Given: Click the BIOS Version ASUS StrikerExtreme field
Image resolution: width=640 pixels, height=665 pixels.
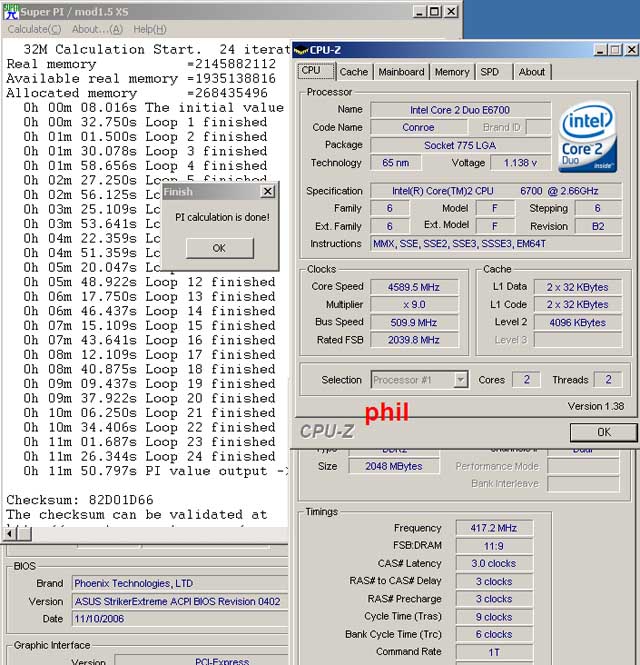Looking at the screenshot, I should [x=180, y=601].
